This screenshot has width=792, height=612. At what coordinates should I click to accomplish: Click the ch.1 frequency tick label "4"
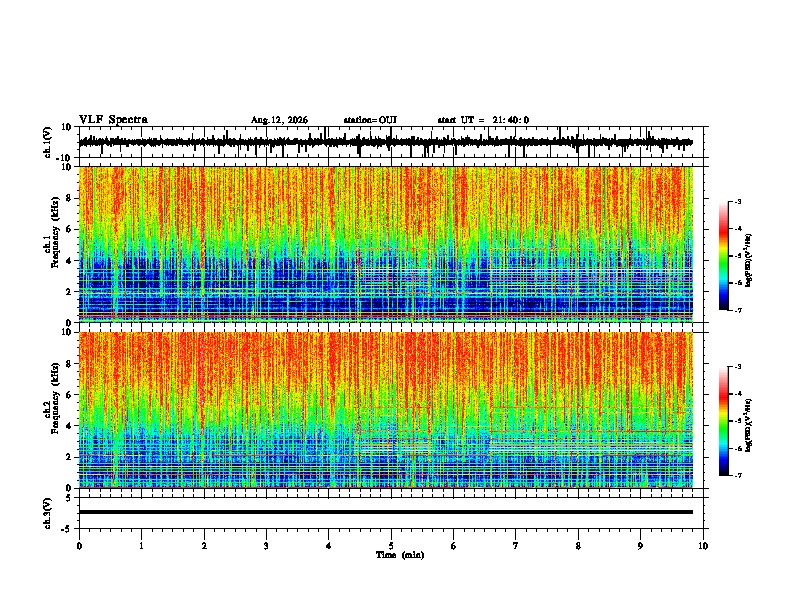point(69,261)
